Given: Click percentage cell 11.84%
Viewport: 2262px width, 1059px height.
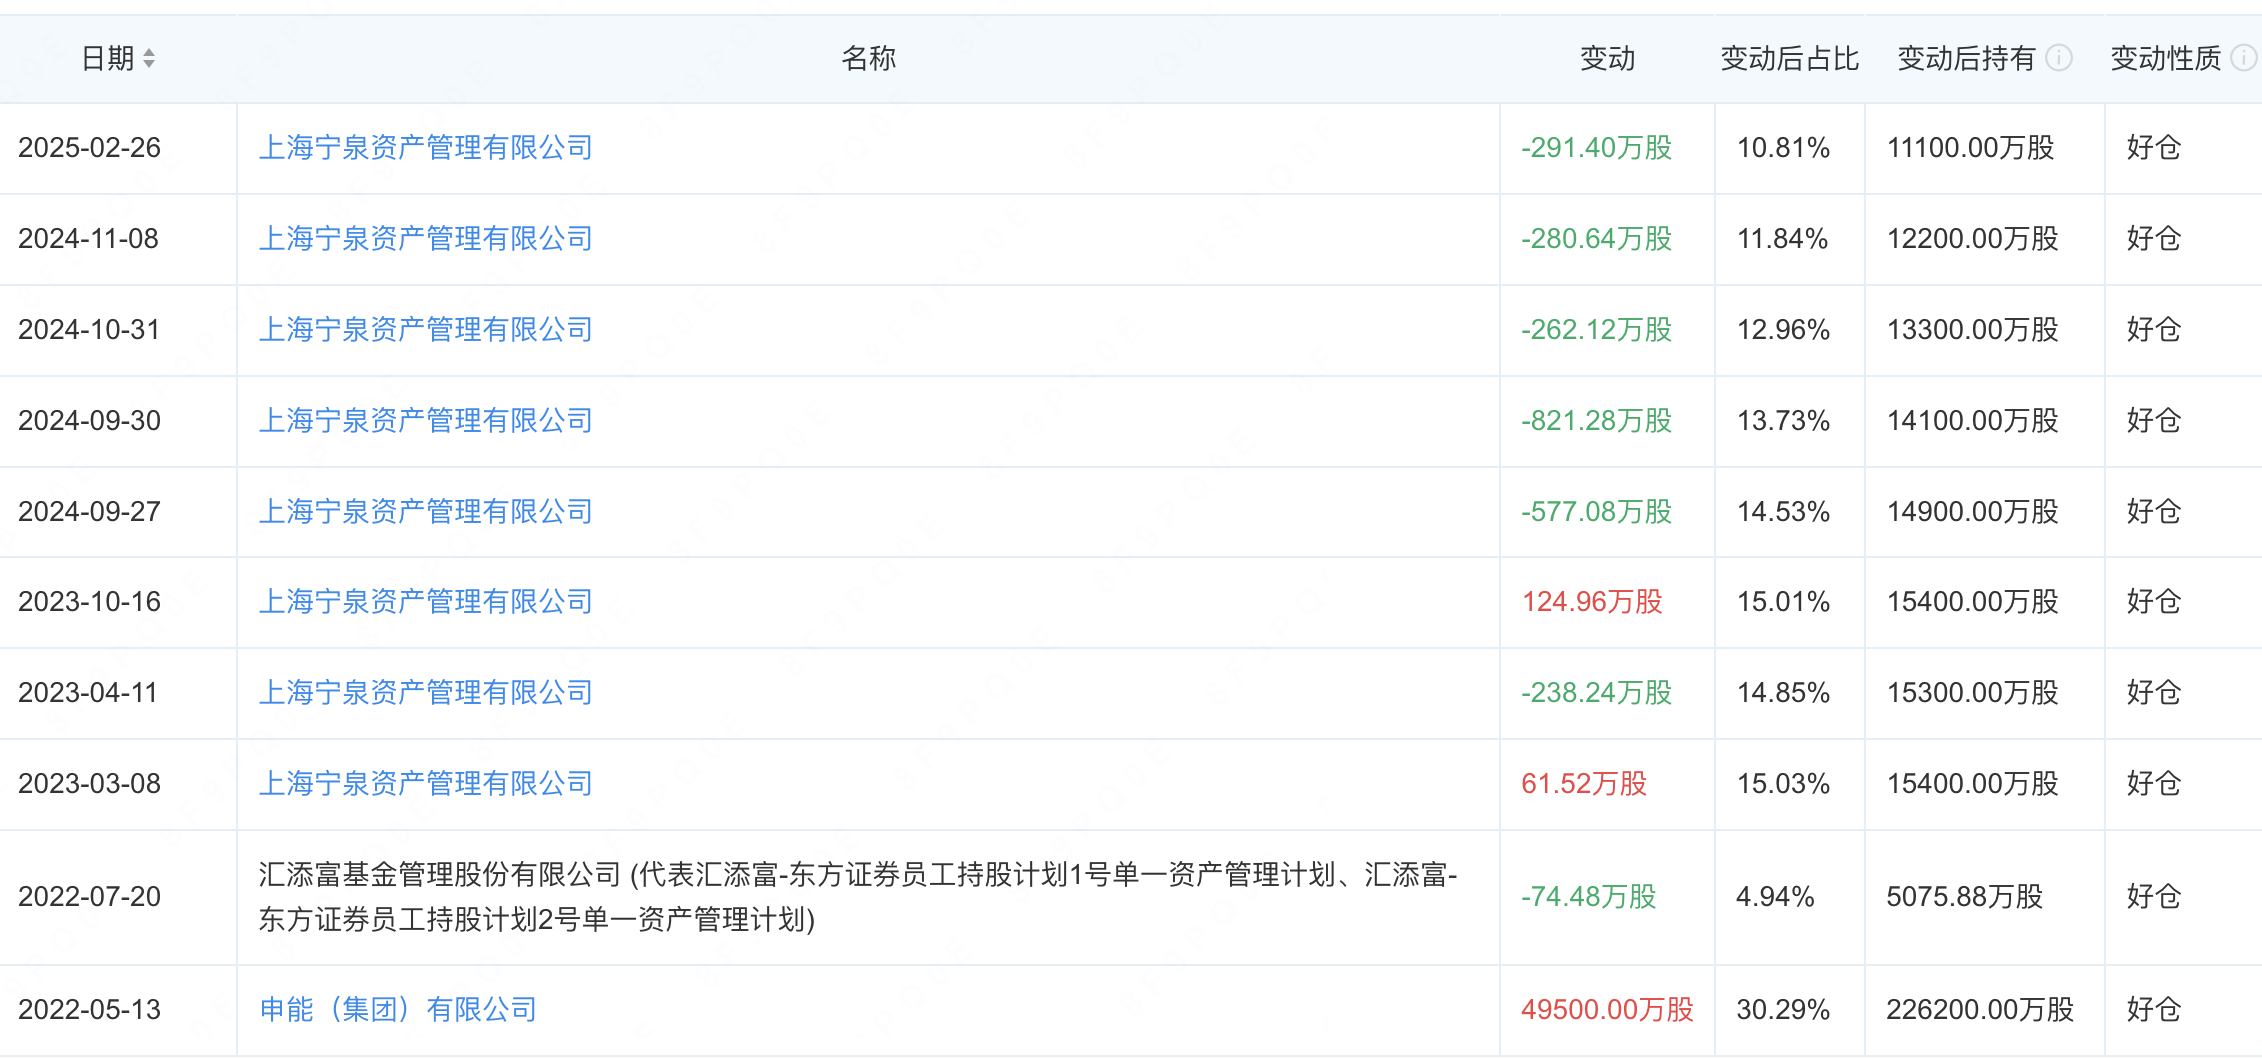Looking at the screenshot, I should (1782, 239).
